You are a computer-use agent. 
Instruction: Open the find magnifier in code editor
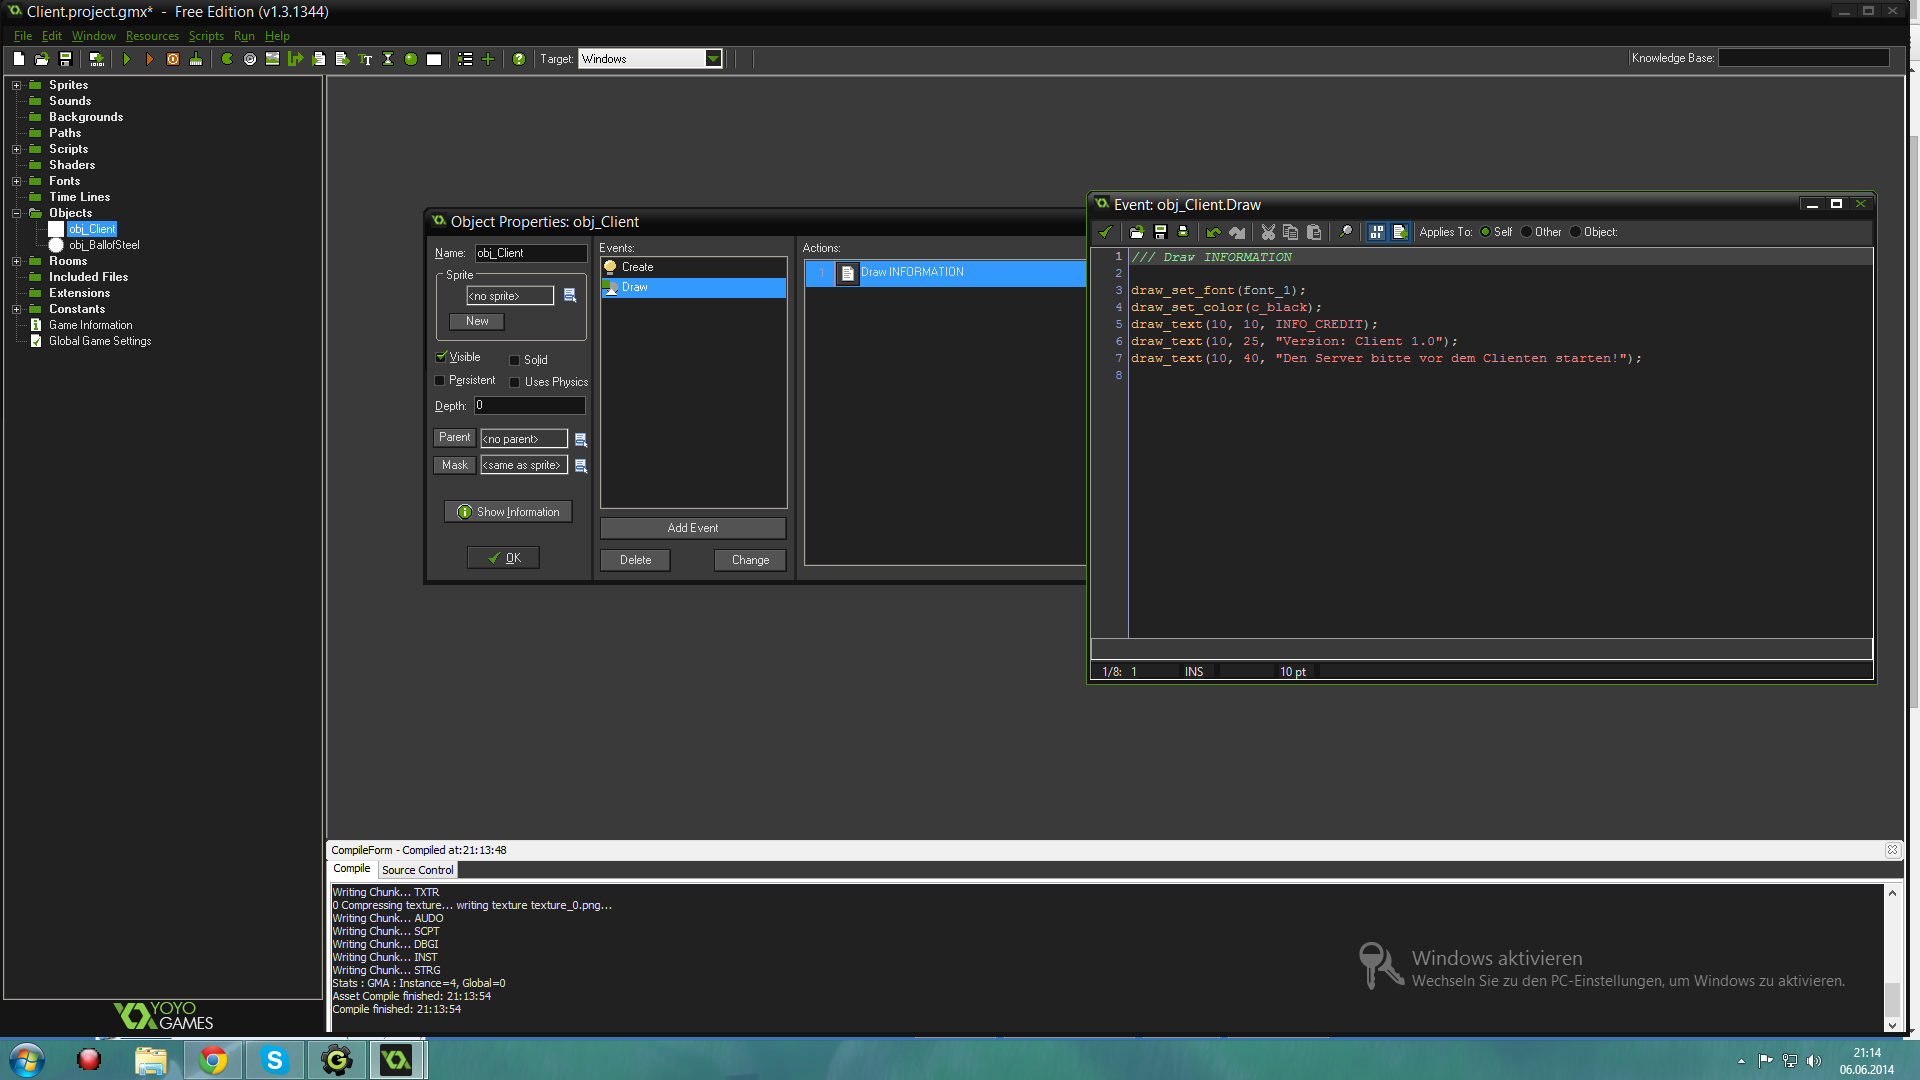click(1346, 232)
